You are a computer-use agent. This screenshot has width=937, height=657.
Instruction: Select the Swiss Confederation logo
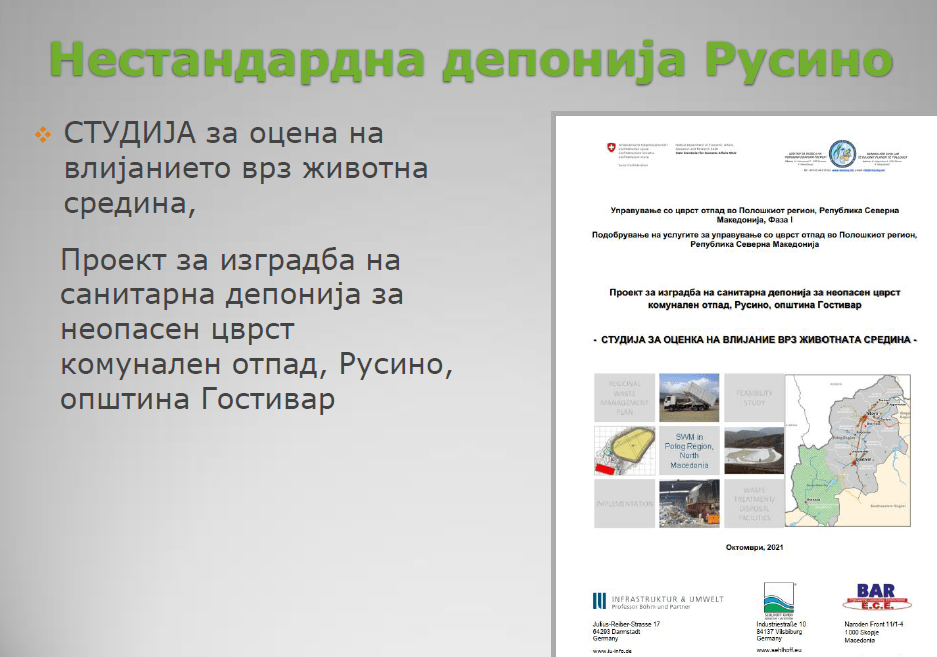pos(611,147)
